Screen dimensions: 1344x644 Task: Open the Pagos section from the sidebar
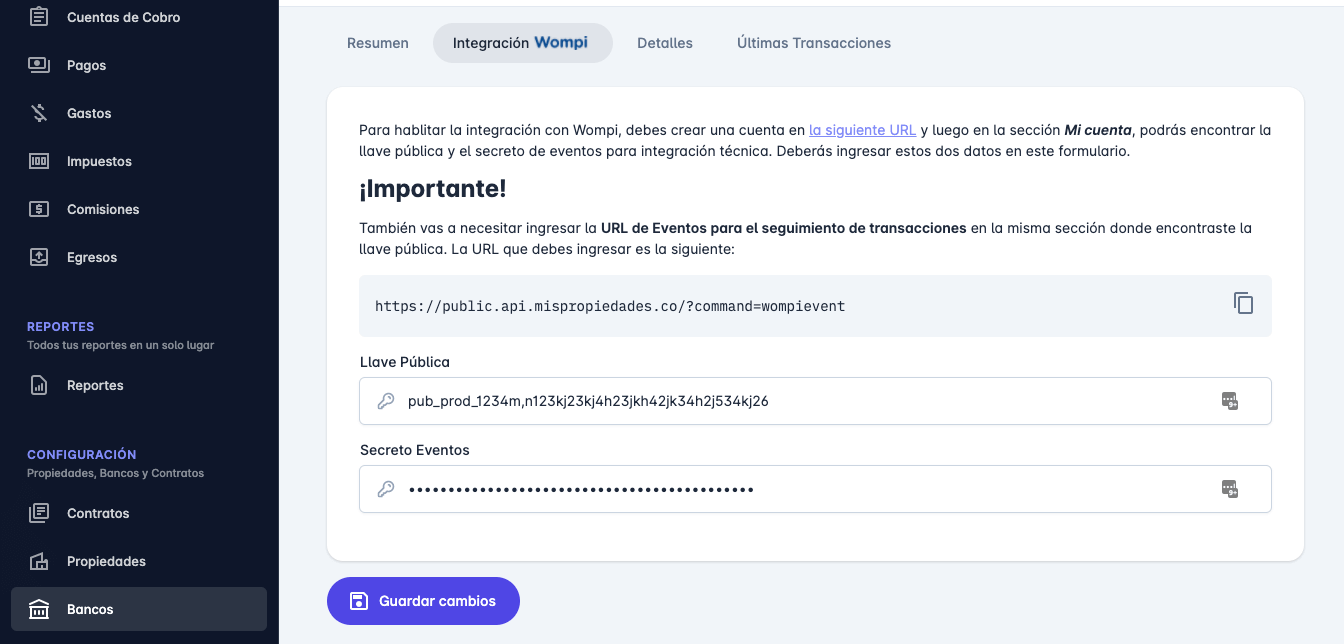pyautogui.click(x=87, y=65)
